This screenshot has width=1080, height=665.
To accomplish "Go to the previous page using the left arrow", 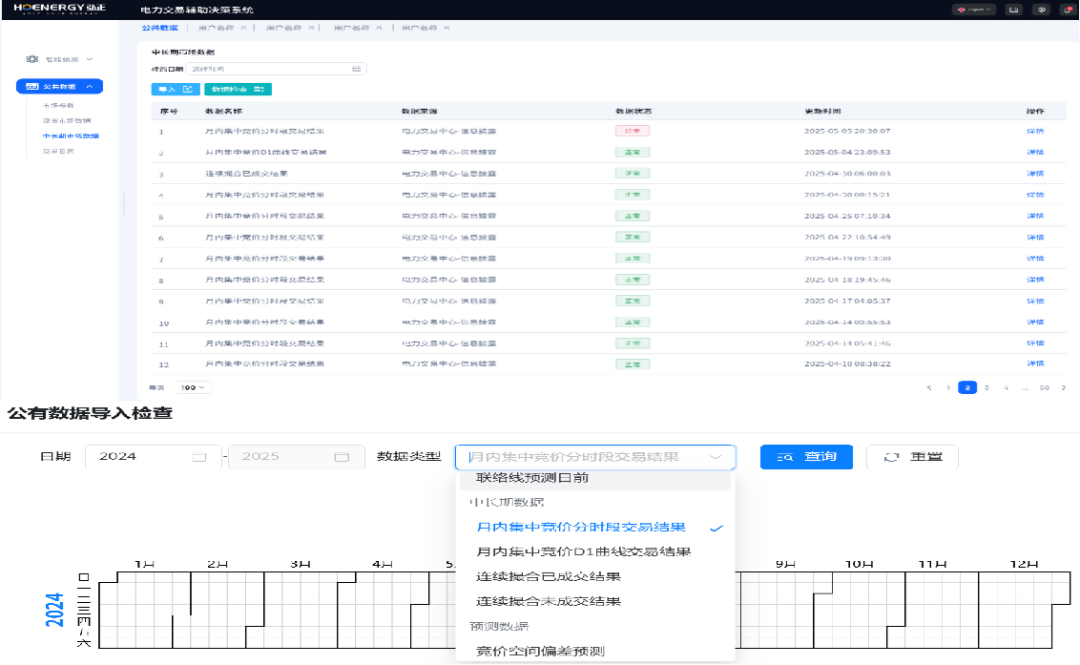I will tap(929, 387).
